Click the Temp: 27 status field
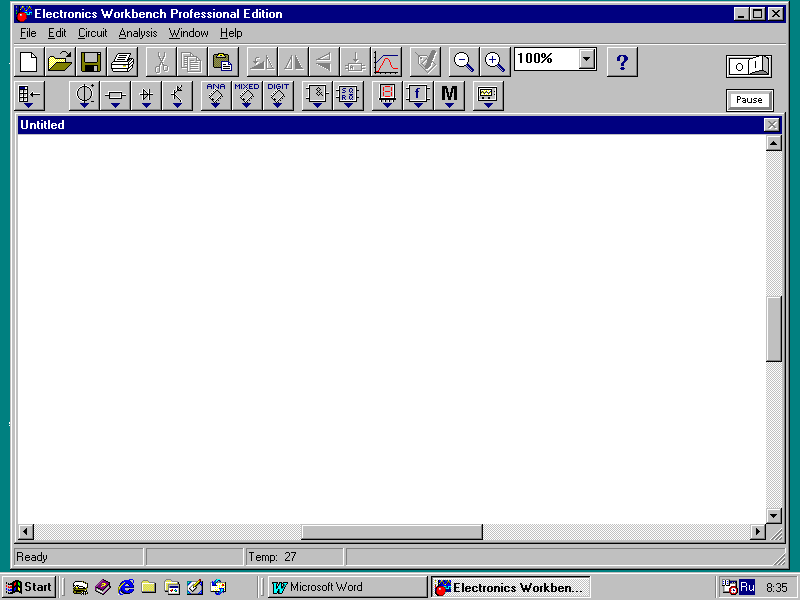800x600 pixels. click(x=294, y=557)
